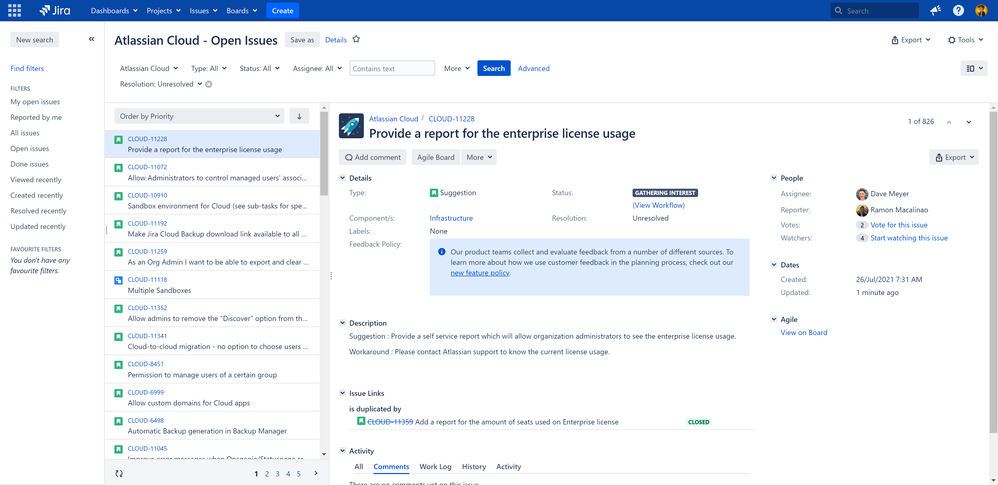Open the Boards menu

tap(242, 11)
